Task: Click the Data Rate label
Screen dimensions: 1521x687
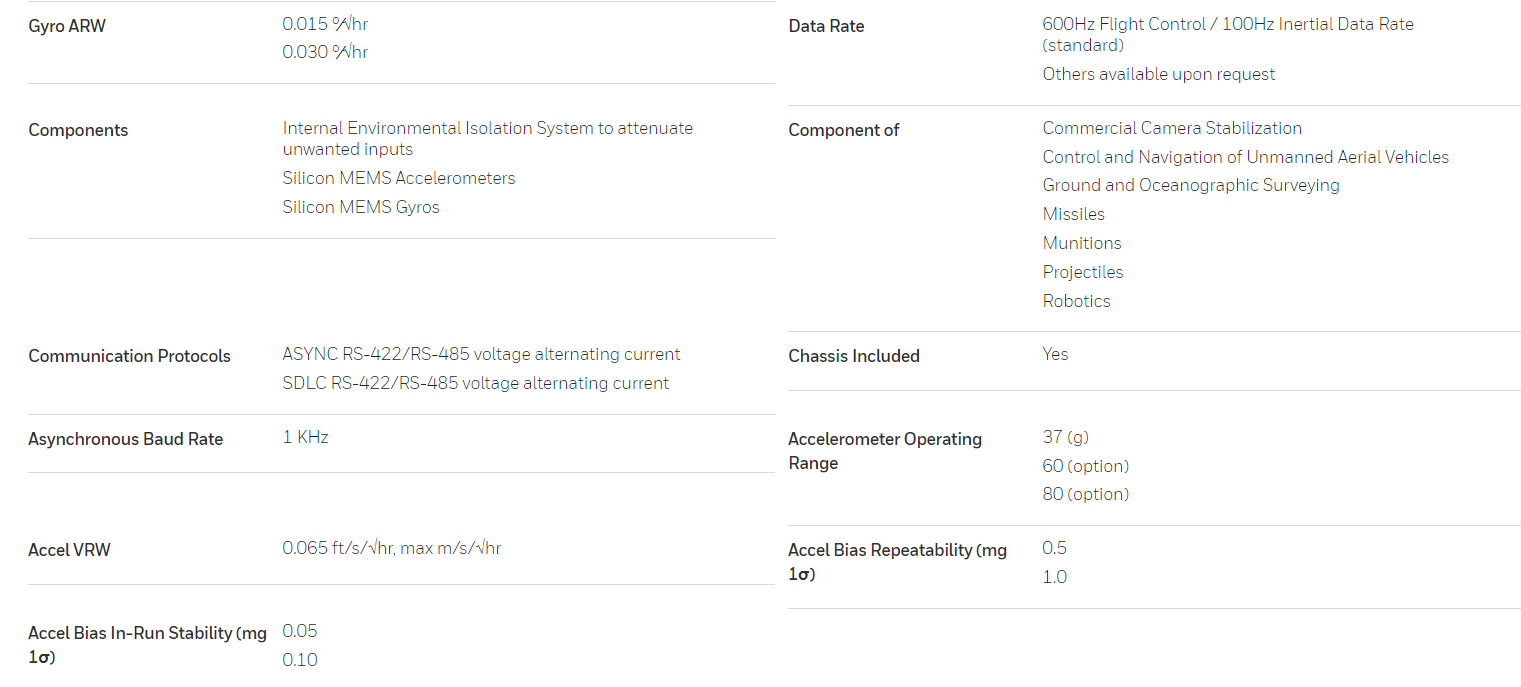Action: point(826,26)
